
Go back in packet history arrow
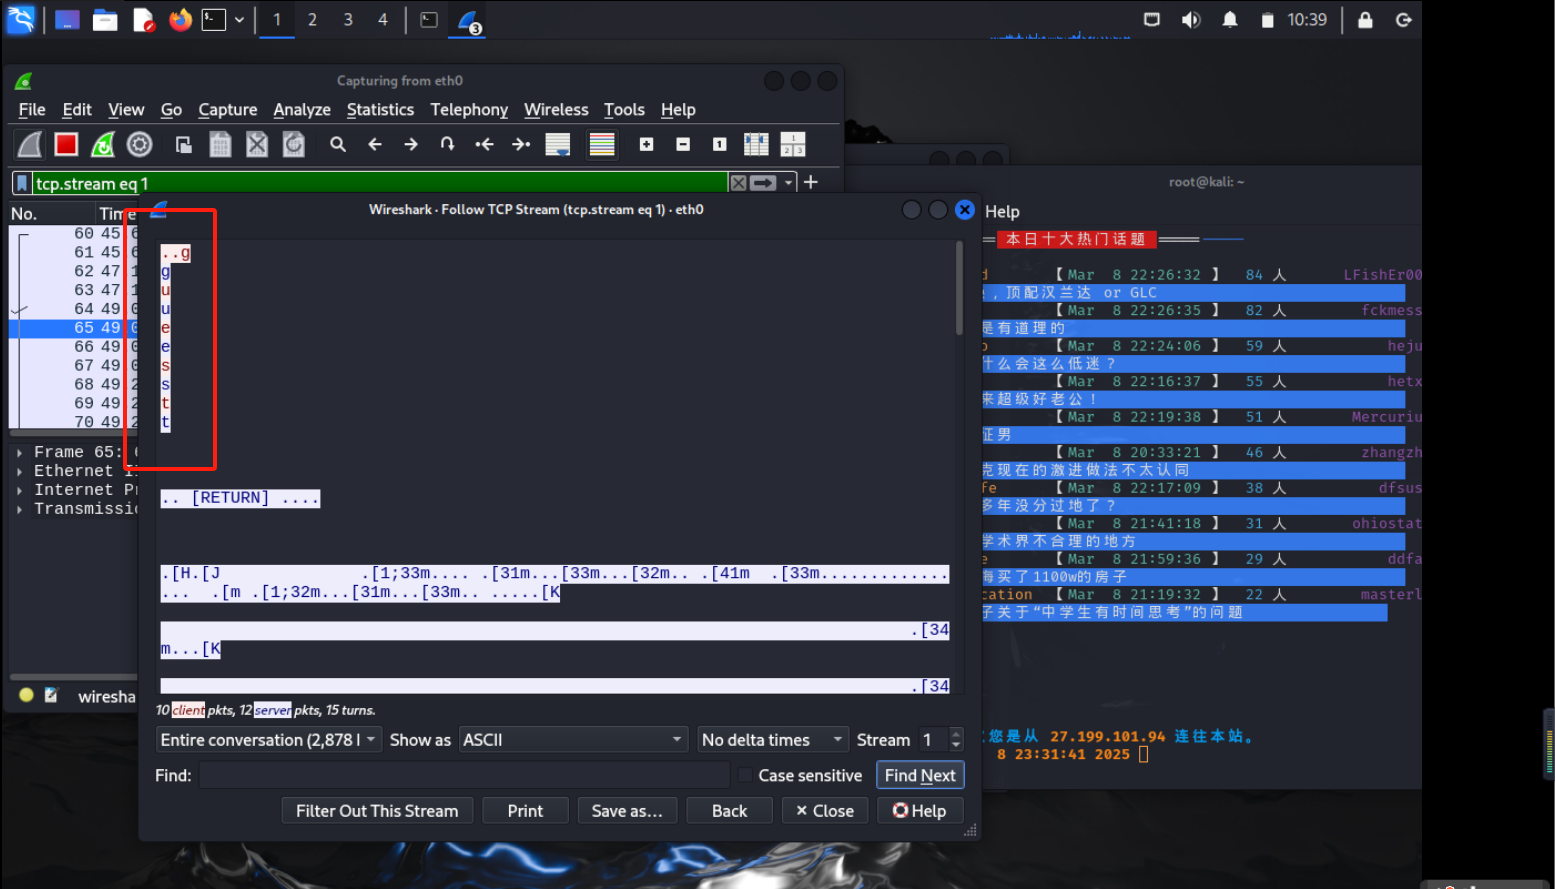pos(375,145)
